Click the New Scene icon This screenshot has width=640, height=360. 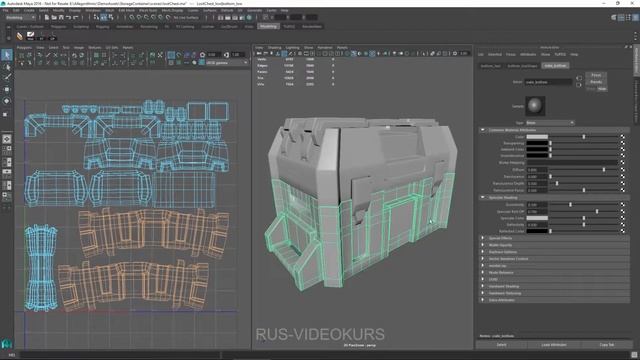tap(47, 18)
